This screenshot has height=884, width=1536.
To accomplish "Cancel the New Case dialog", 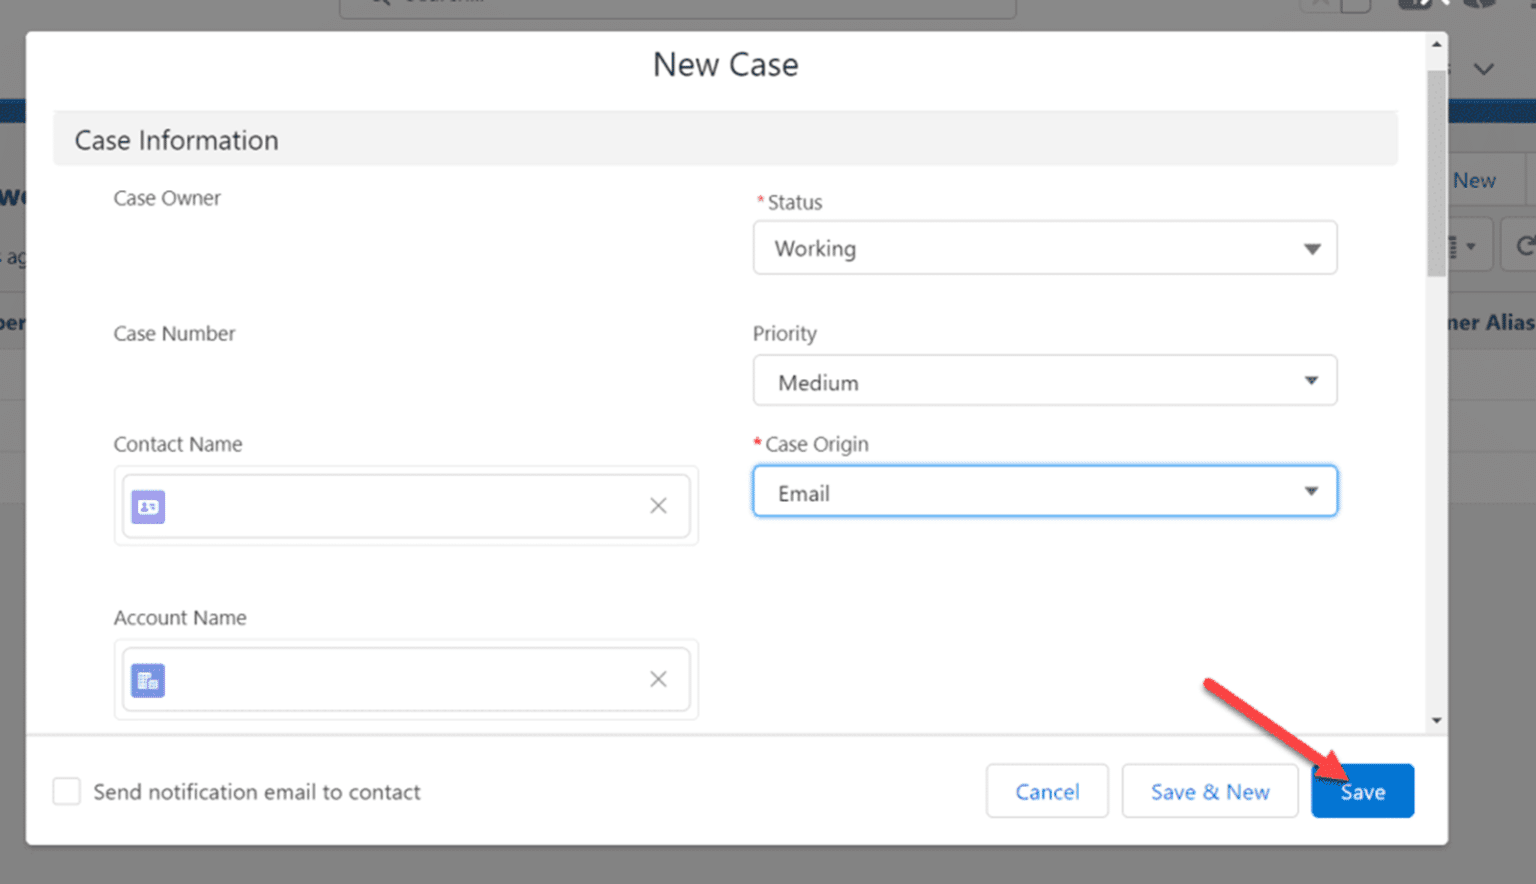I will (1047, 791).
